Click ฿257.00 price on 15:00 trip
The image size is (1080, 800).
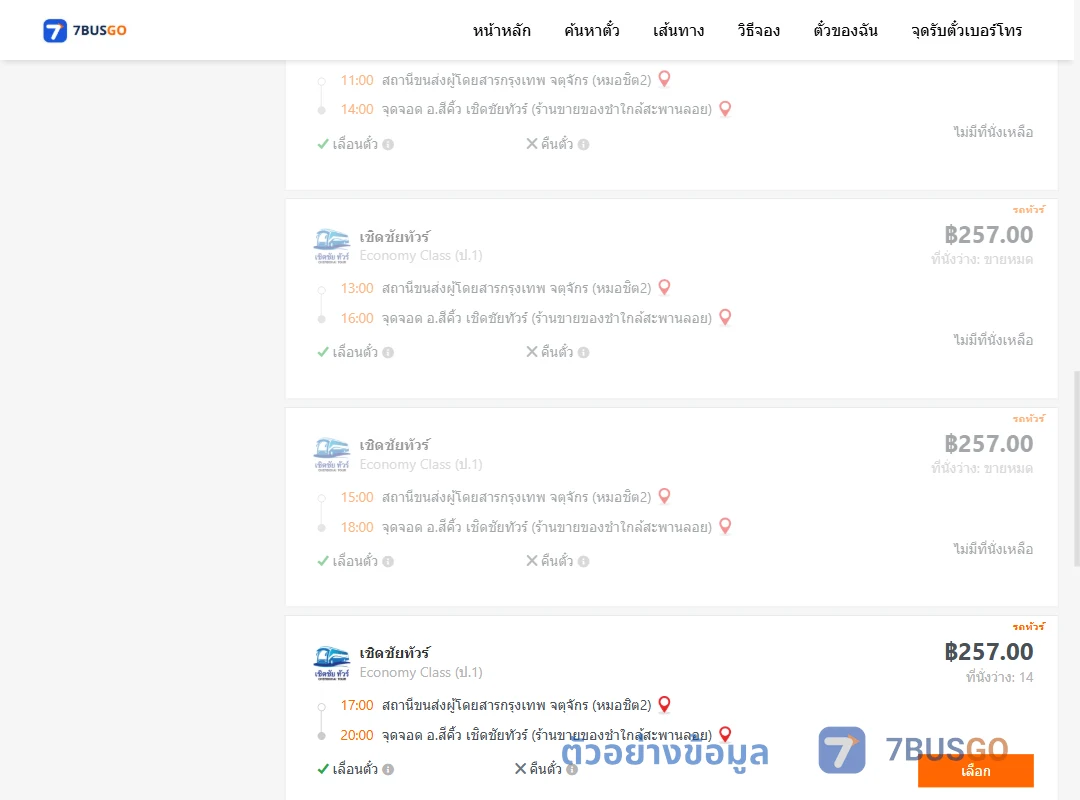tap(988, 444)
